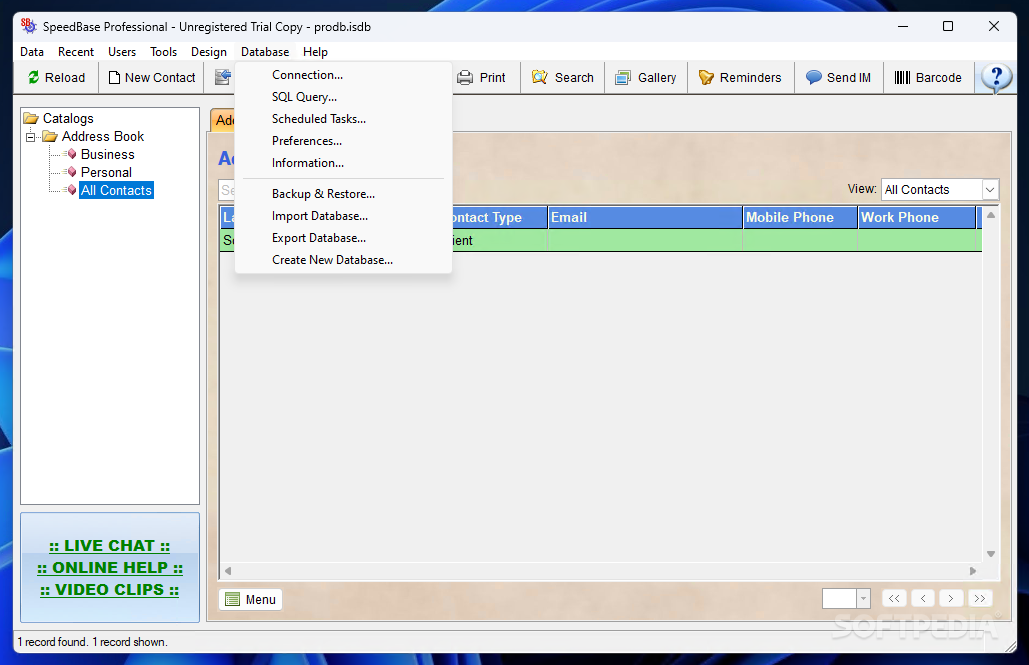The width and height of the screenshot is (1029, 665).
Task: Go to next page with > button
Action: click(x=951, y=599)
